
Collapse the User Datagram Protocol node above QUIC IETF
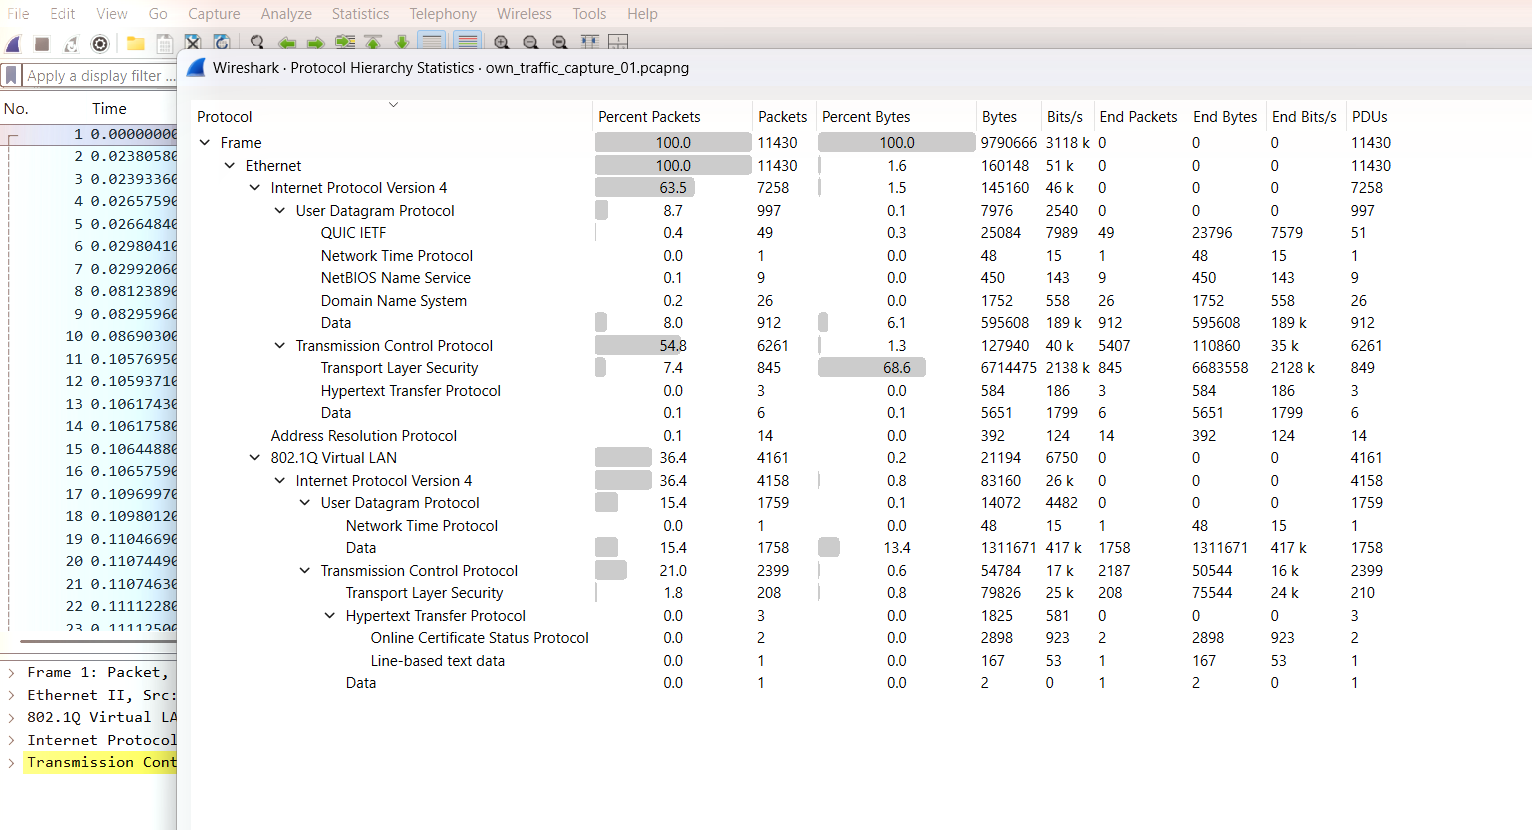coord(280,211)
